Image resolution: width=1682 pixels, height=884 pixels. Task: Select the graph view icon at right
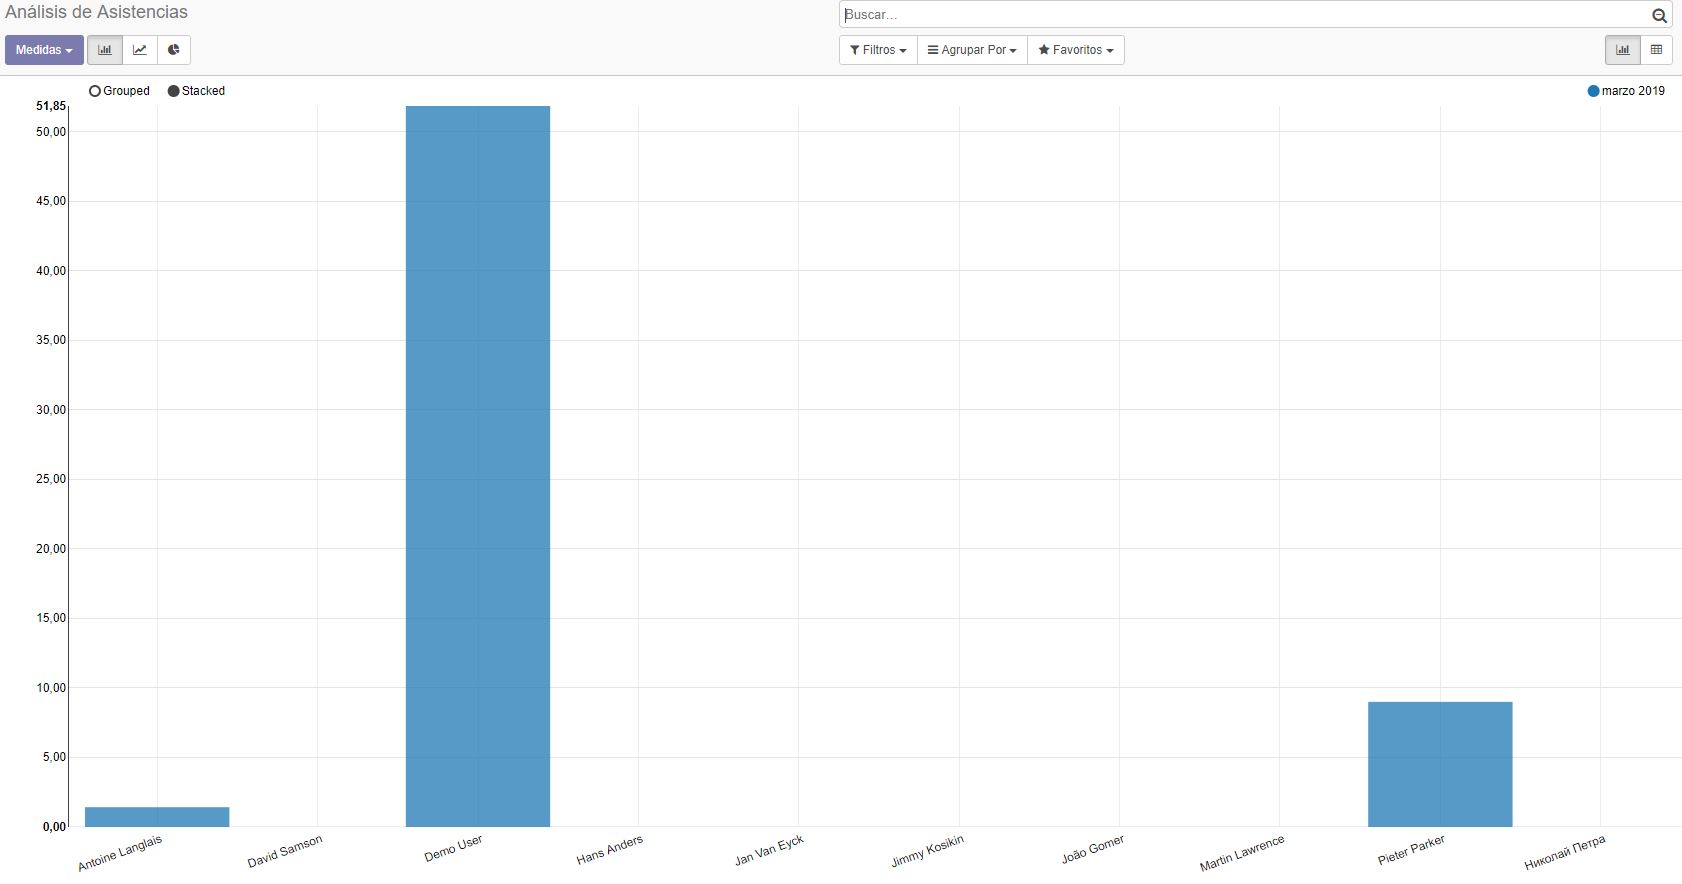pyautogui.click(x=1623, y=50)
